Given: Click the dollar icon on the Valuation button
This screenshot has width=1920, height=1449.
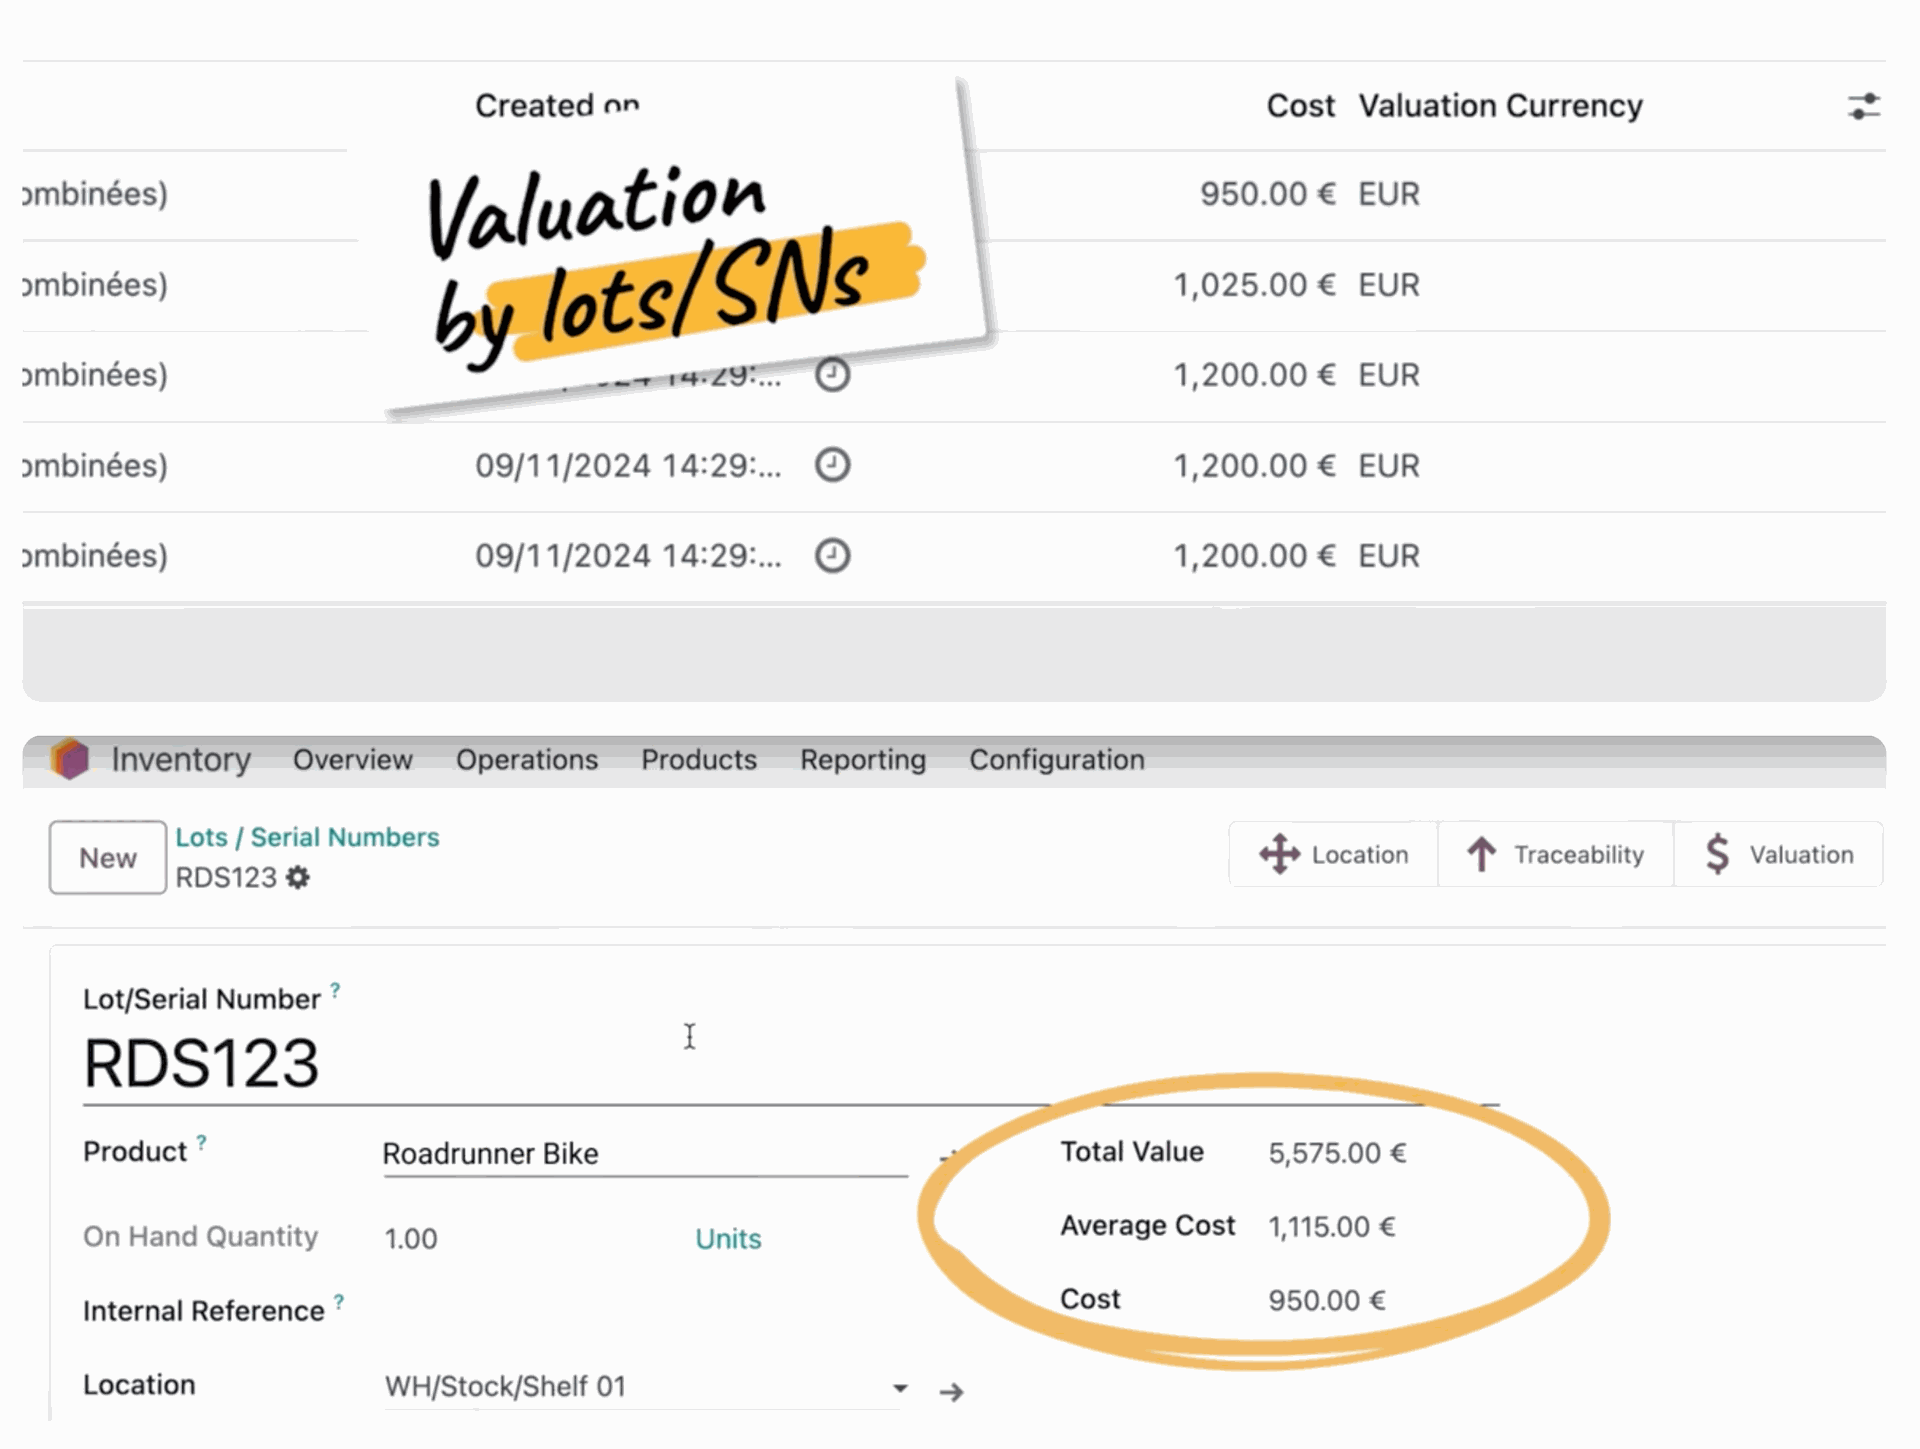Looking at the screenshot, I should [x=1716, y=854].
